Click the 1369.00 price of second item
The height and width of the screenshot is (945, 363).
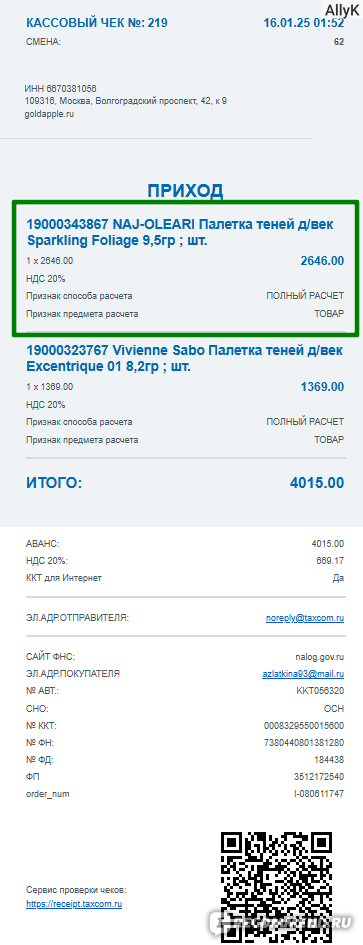(x=322, y=386)
